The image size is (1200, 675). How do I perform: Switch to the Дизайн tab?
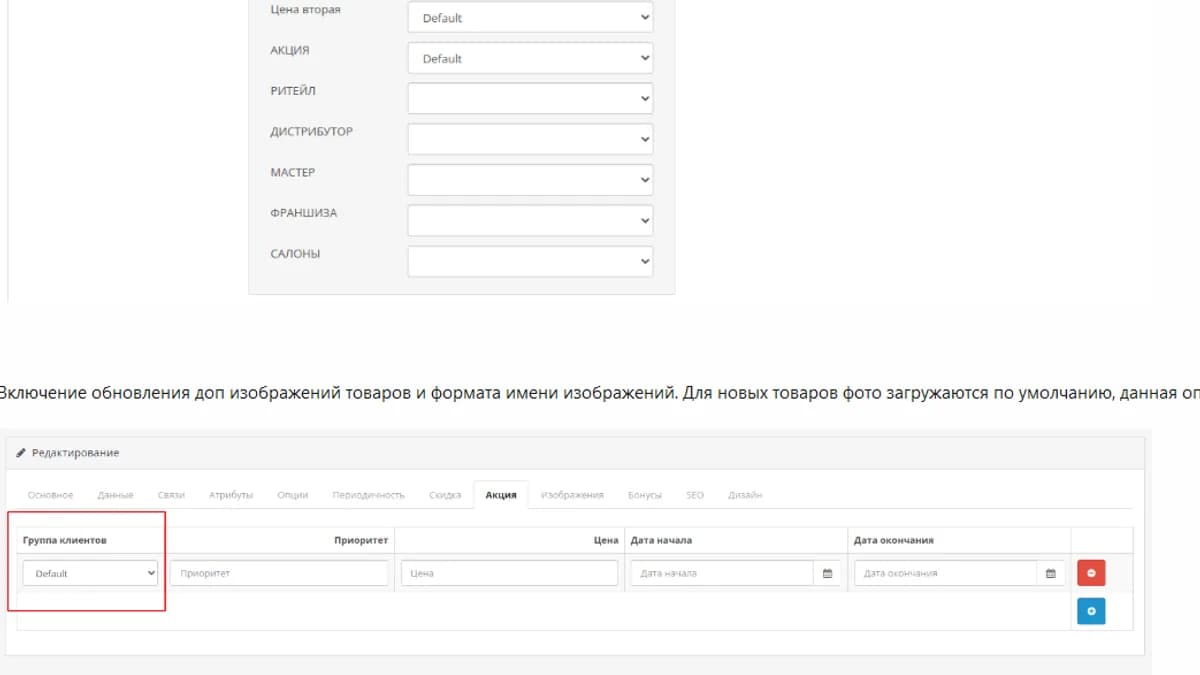[x=745, y=495]
